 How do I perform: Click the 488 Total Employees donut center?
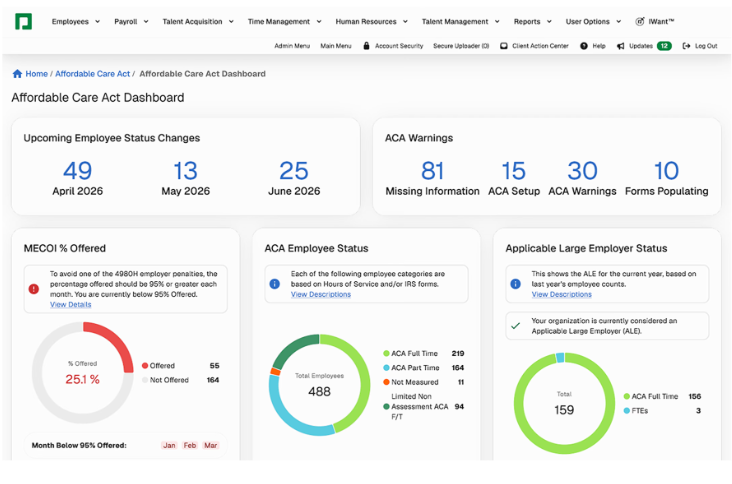point(319,392)
